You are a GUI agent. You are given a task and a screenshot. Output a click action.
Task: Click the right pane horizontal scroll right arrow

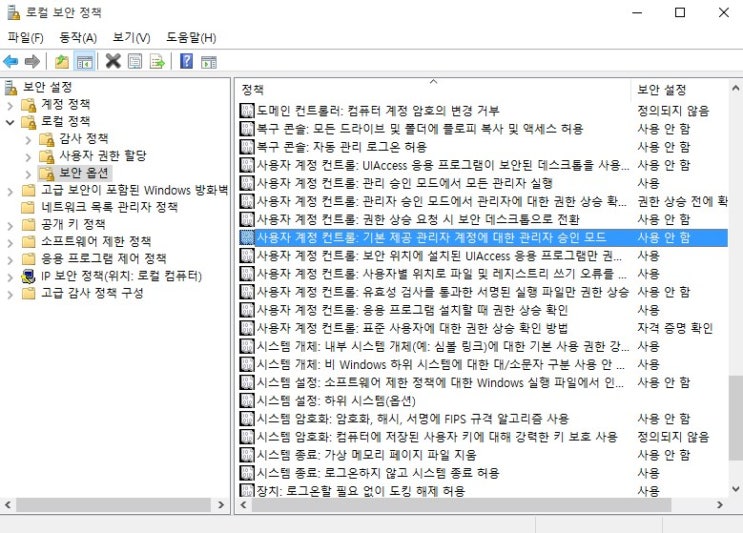point(720,505)
